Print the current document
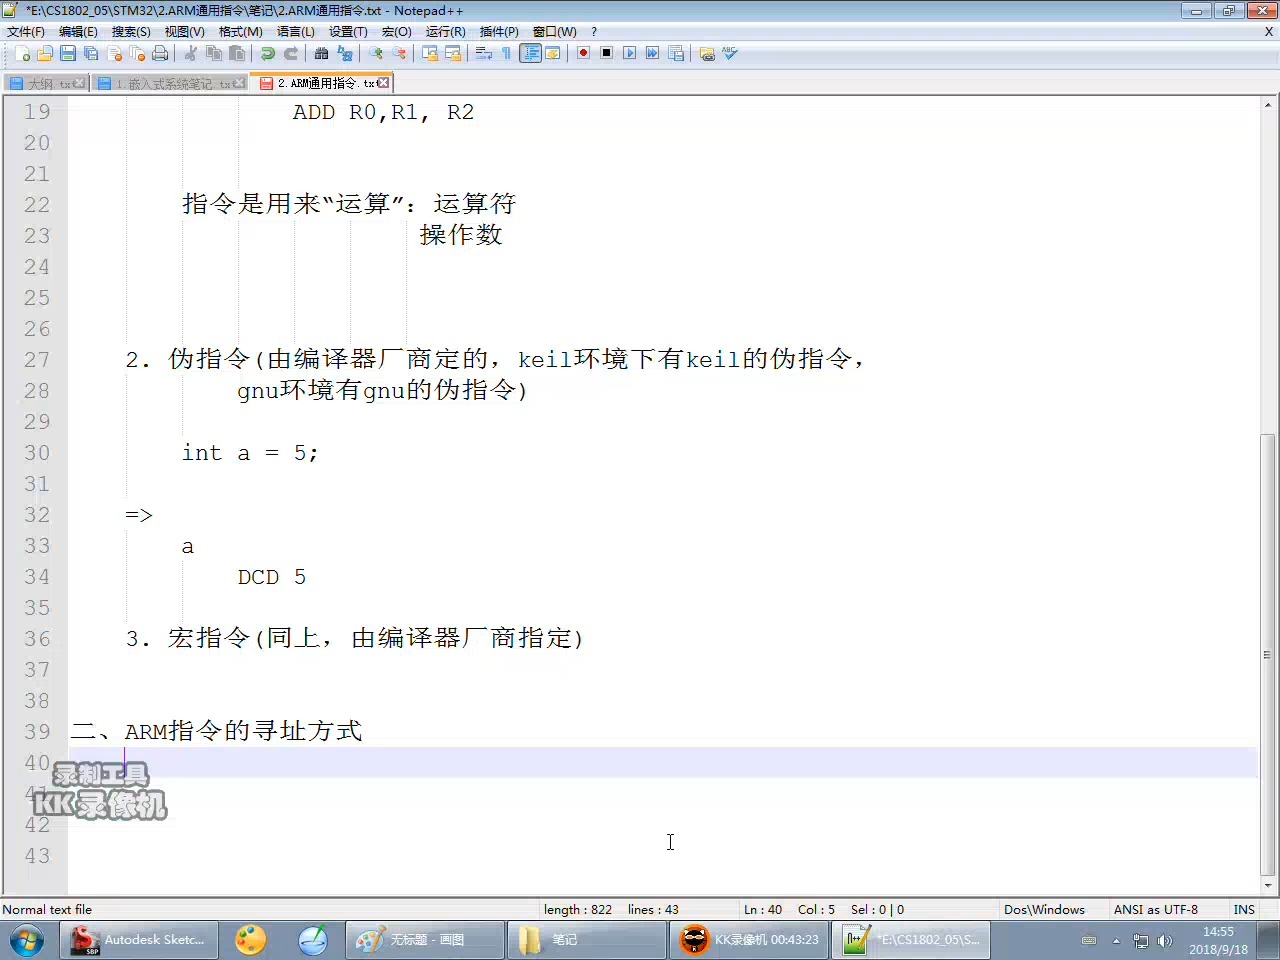The image size is (1280, 960). point(160,53)
